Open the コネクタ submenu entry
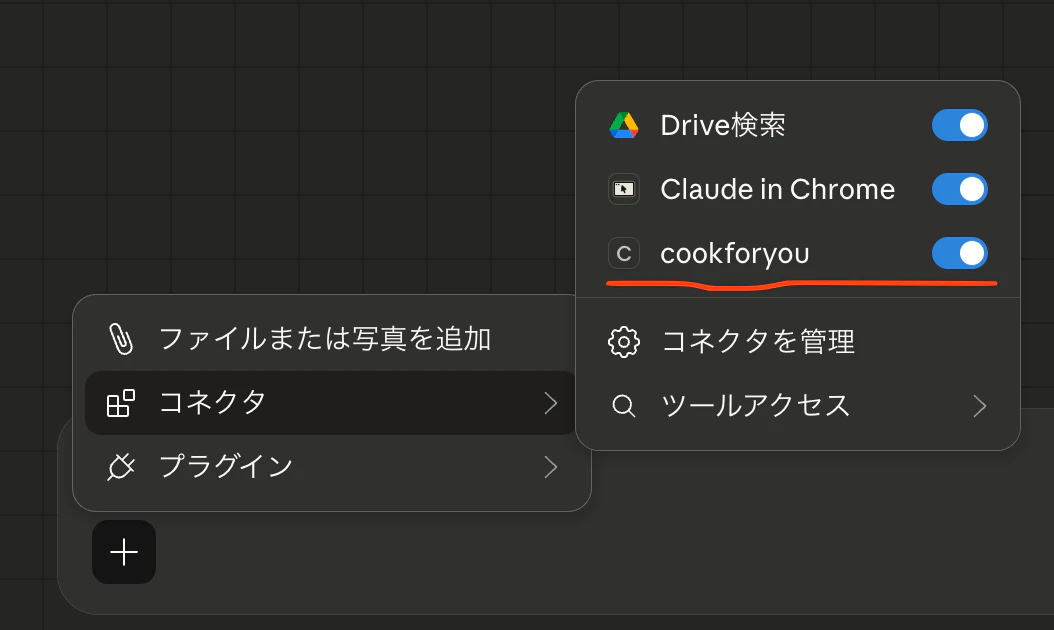The height and width of the screenshot is (630, 1054). pos(331,403)
